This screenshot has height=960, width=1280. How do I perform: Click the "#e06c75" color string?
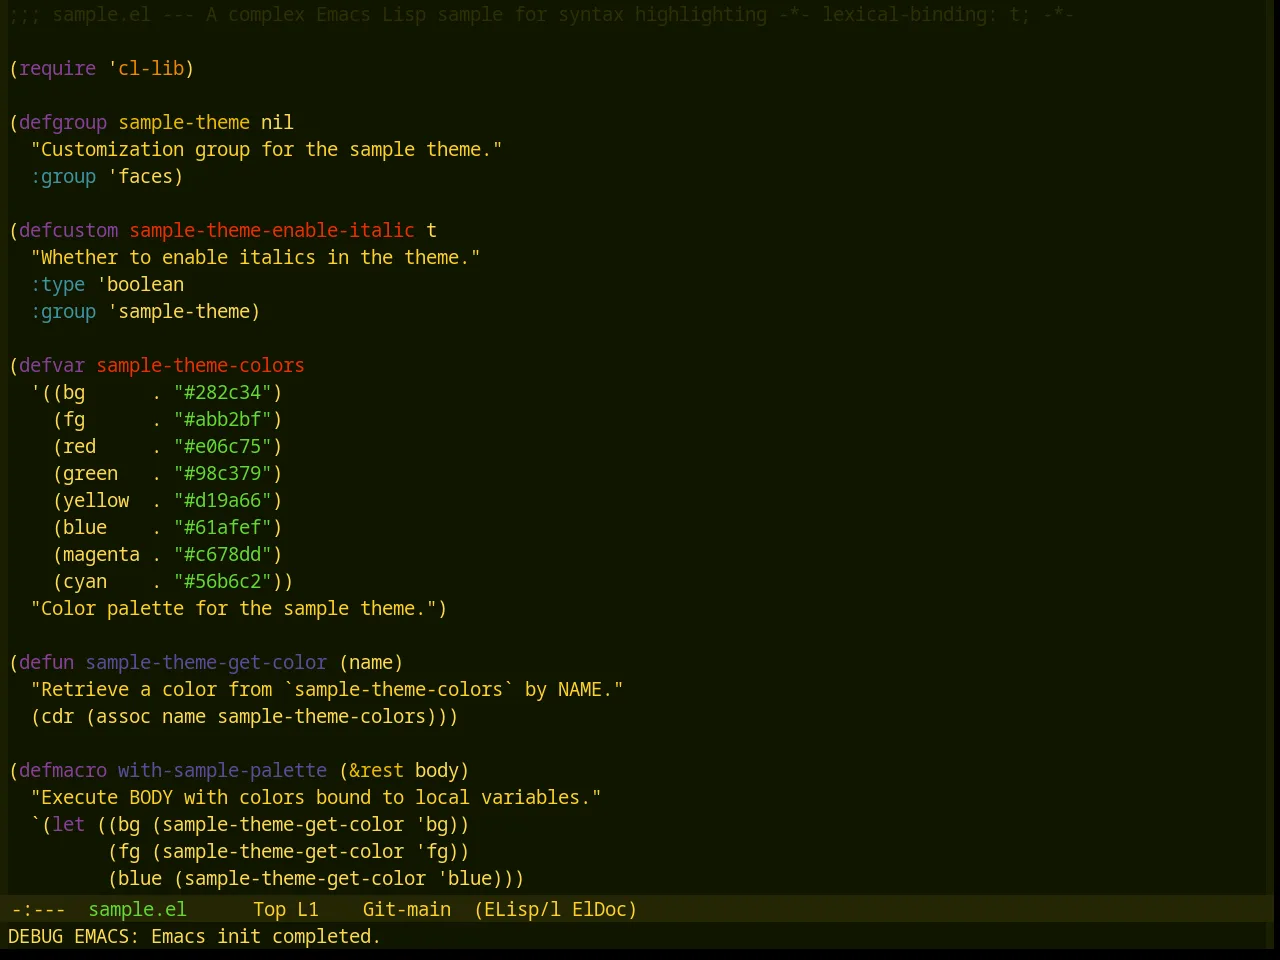pyautogui.click(x=223, y=446)
